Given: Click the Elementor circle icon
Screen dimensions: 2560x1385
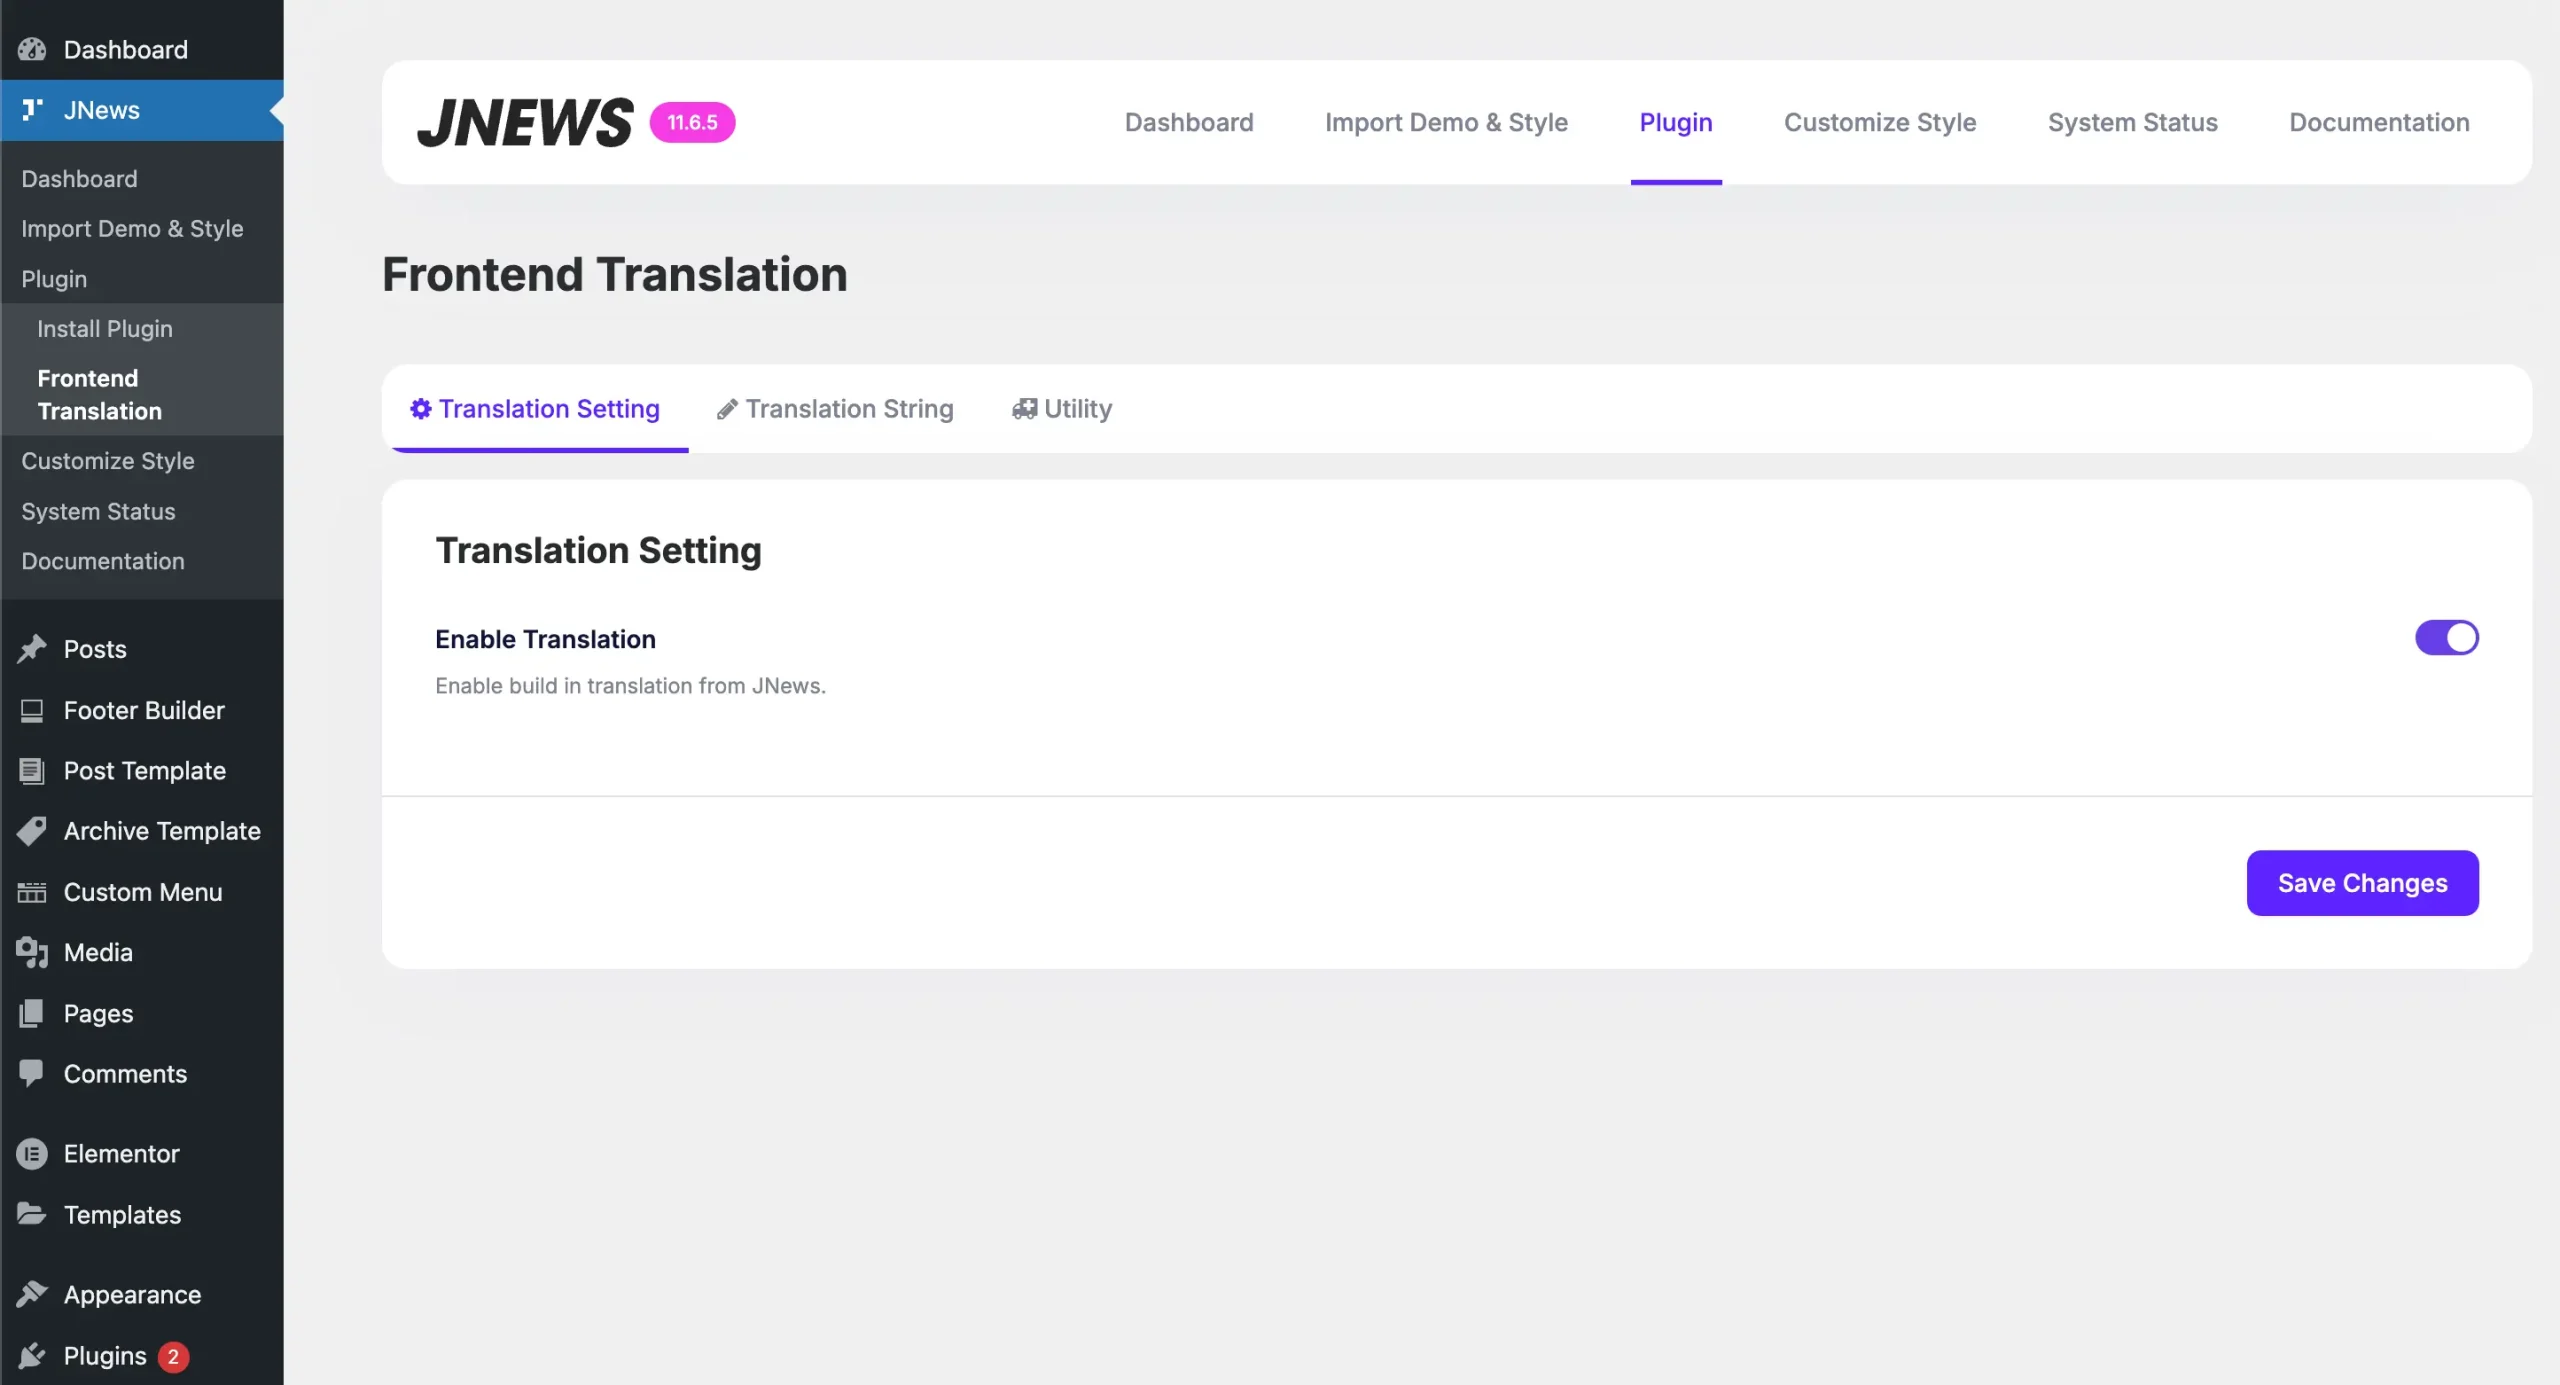Looking at the screenshot, I should (32, 1154).
